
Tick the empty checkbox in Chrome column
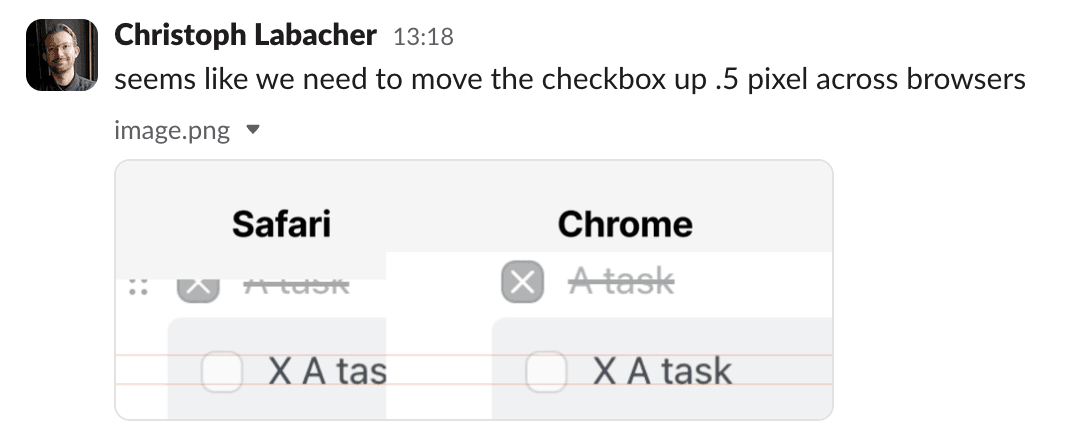click(546, 372)
